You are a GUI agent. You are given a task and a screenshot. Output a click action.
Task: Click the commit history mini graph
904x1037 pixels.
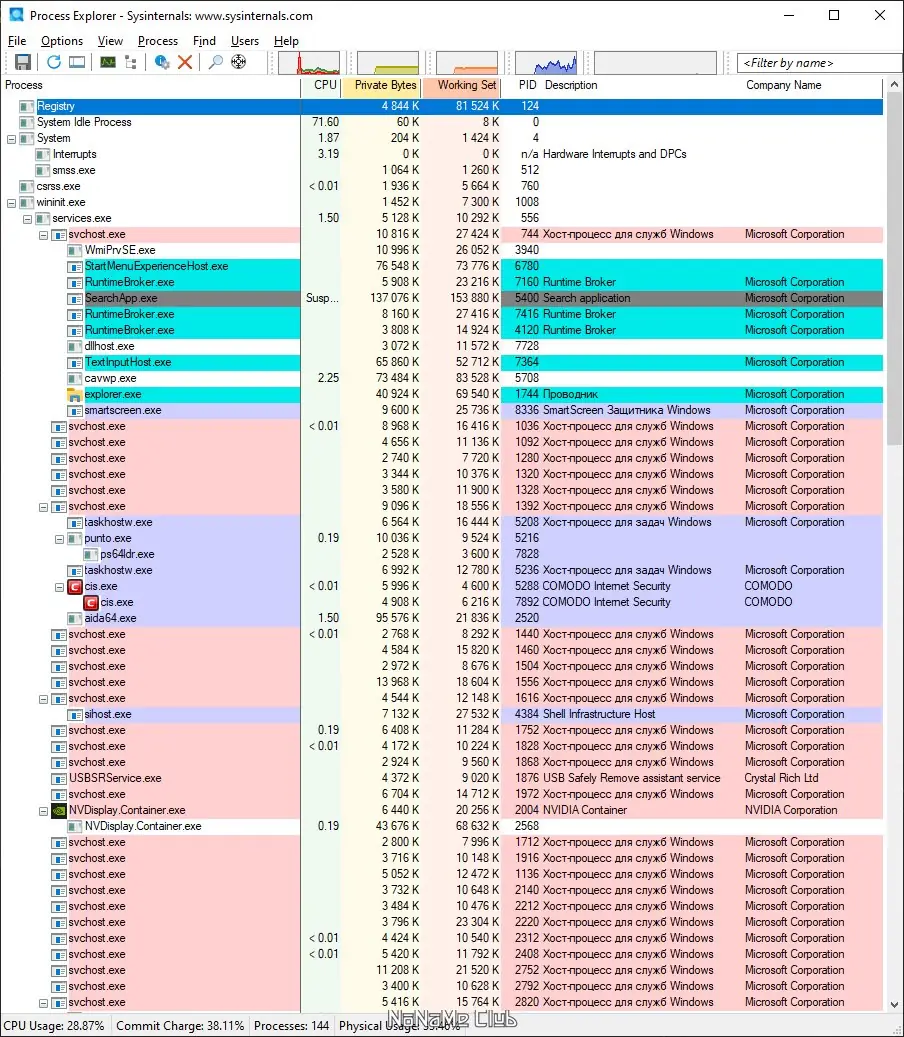pos(388,63)
